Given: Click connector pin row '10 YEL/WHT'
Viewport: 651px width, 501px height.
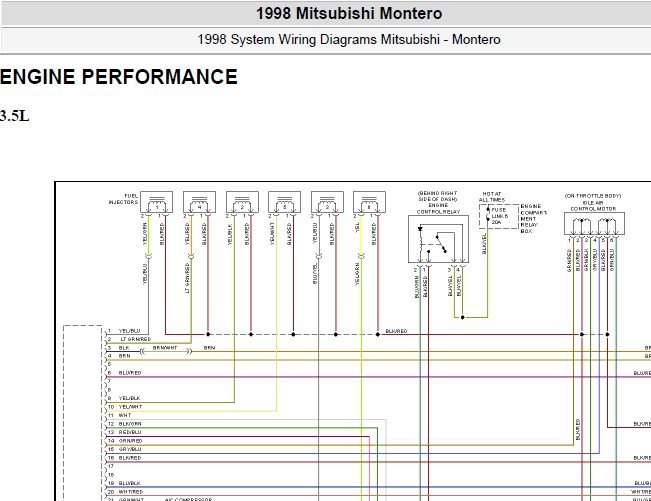Looking at the screenshot, I should [125, 407].
